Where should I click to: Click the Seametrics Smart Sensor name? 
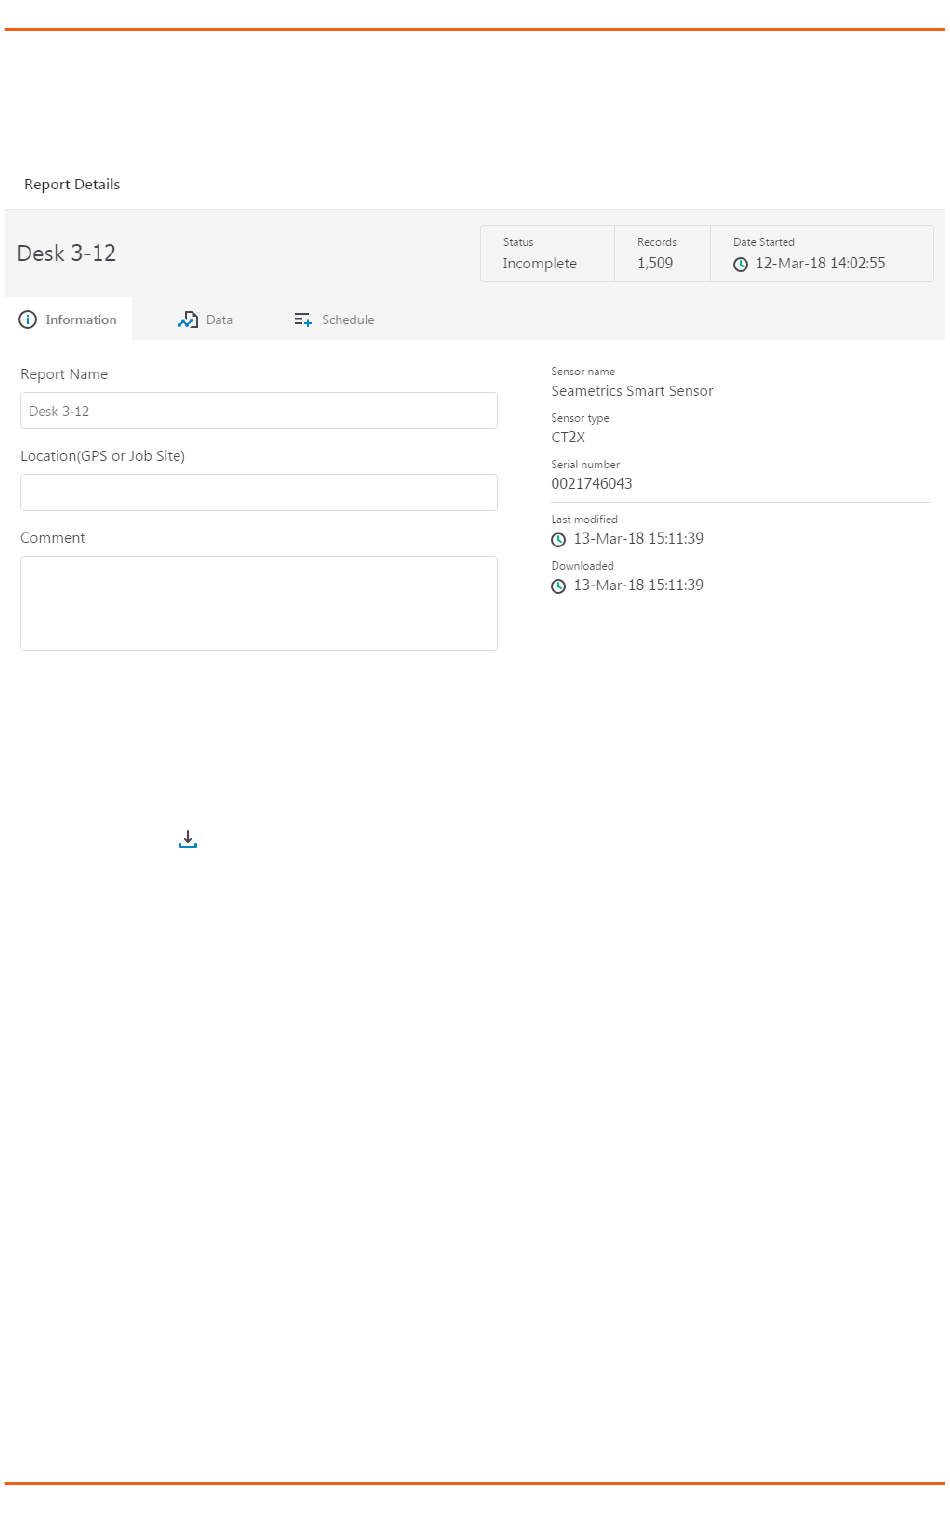pyautogui.click(x=633, y=391)
